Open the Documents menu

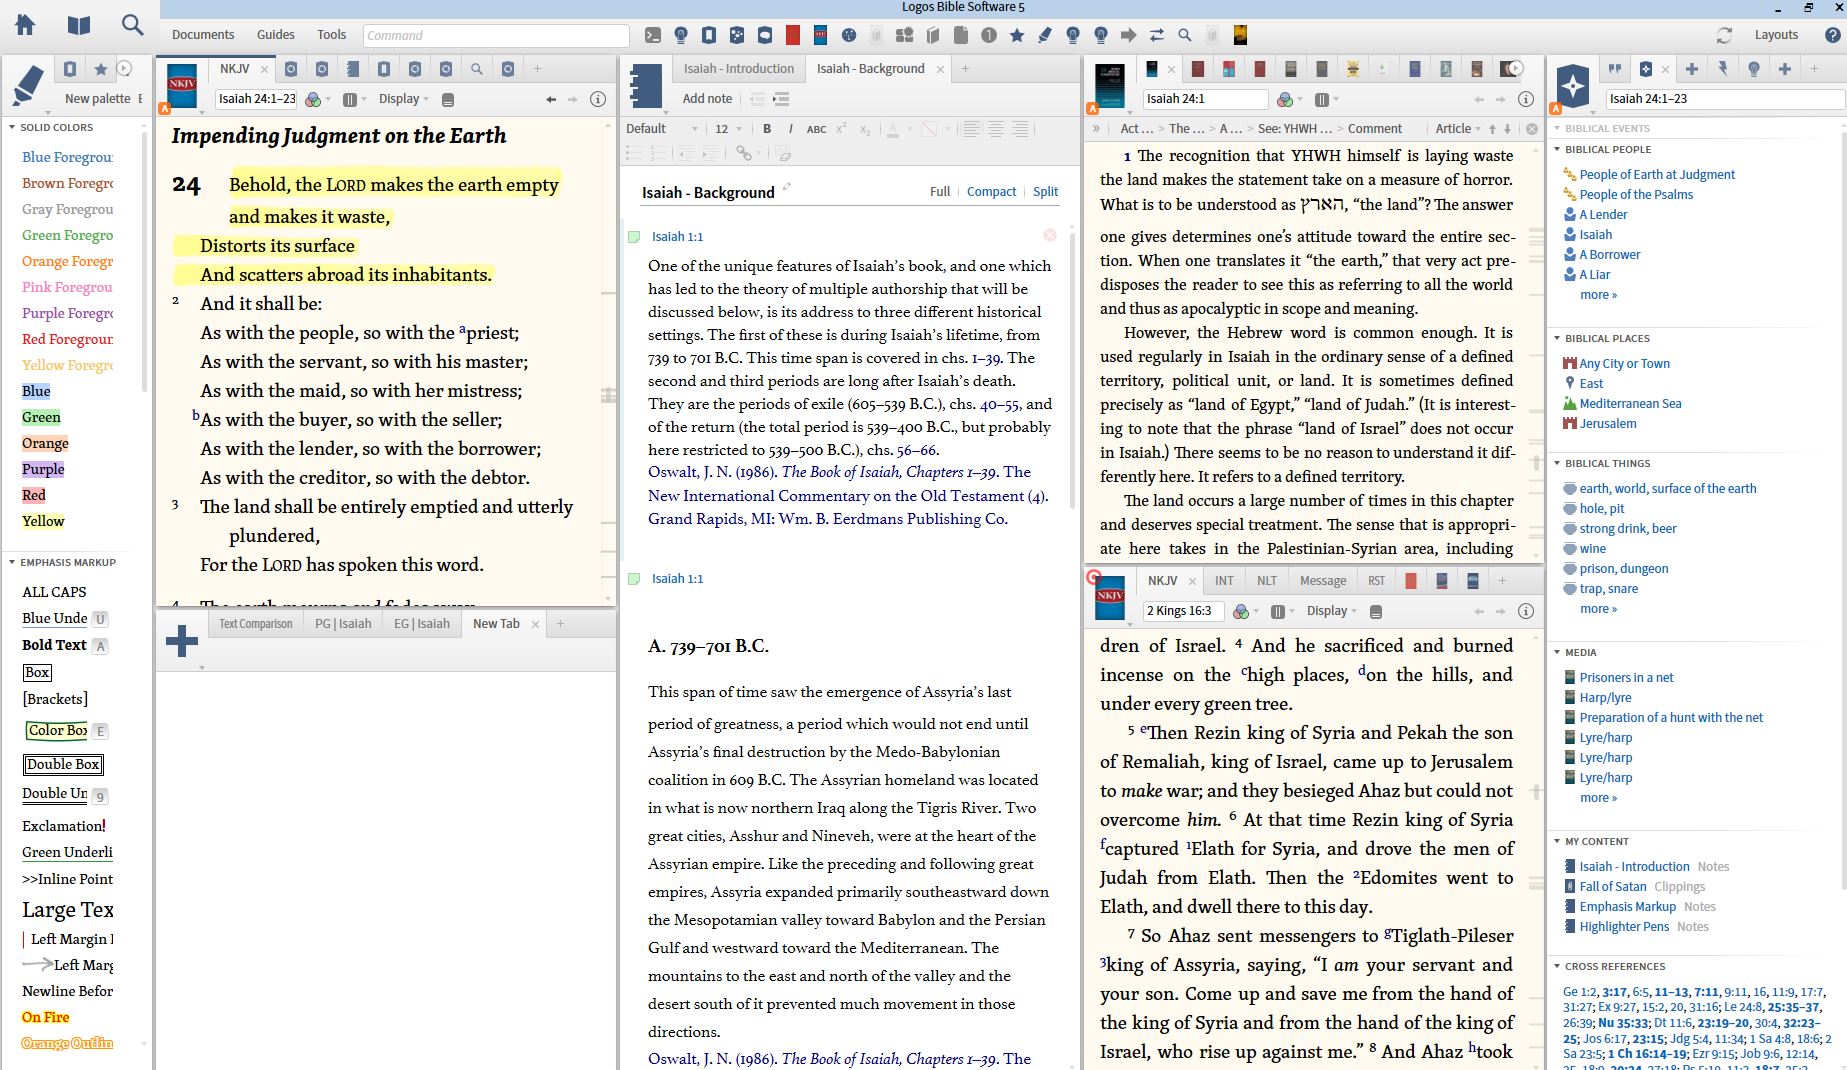tap(203, 35)
